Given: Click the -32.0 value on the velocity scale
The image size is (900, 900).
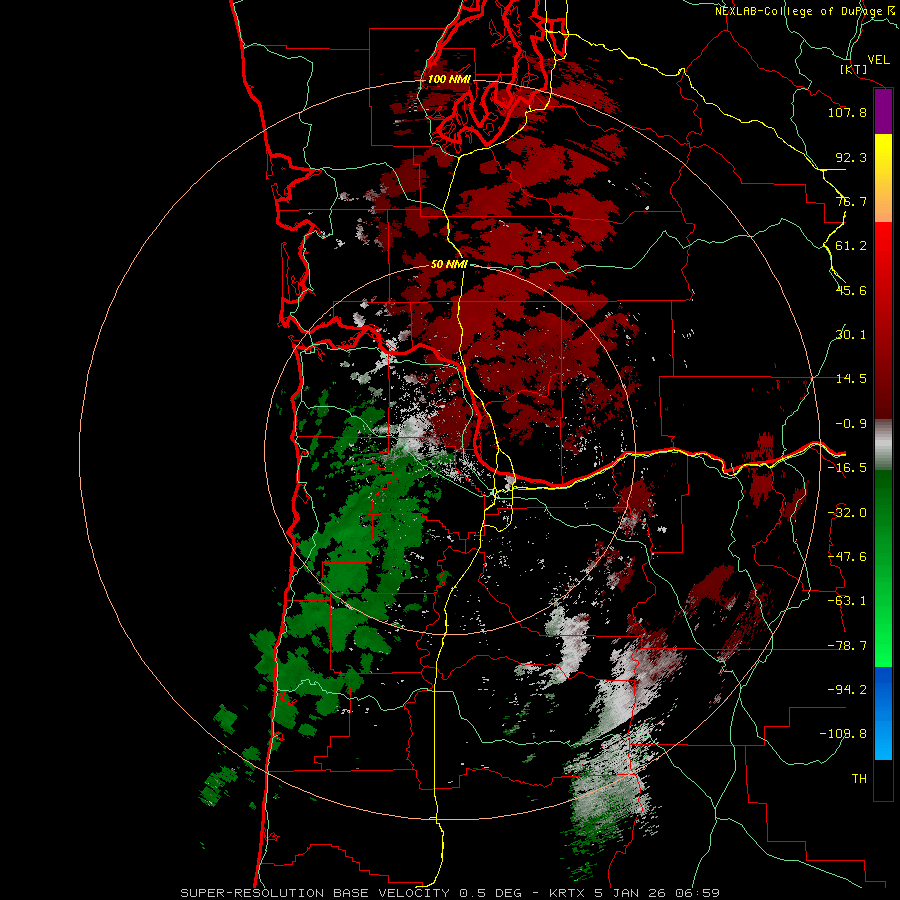Looking at the screenshot, I should click(x=847, y=513).
